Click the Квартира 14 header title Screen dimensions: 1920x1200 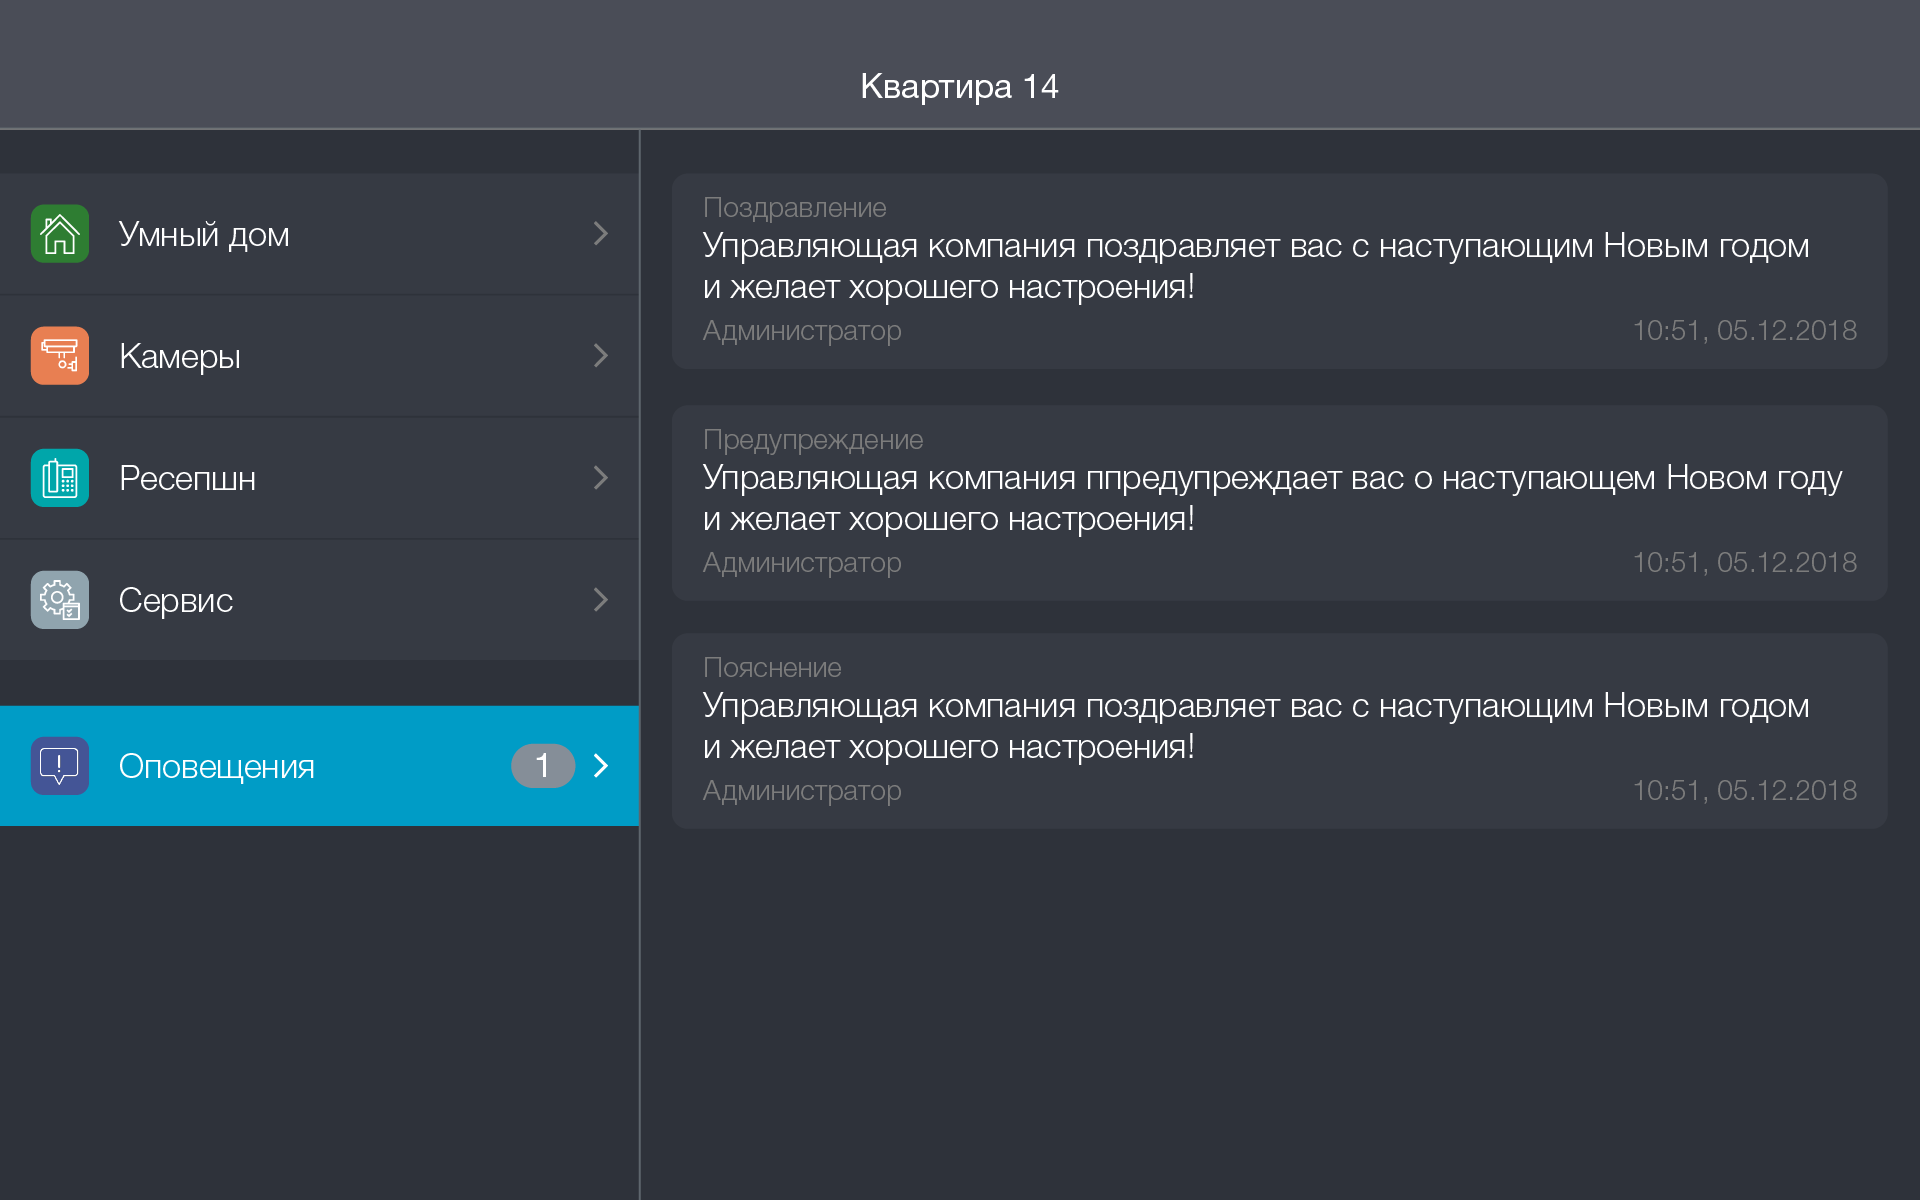click(959, 87)
